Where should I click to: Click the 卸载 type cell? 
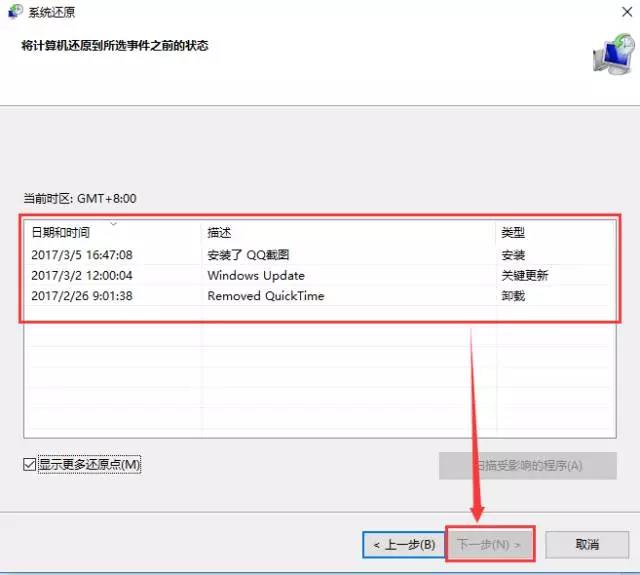(x=513, y=296)
